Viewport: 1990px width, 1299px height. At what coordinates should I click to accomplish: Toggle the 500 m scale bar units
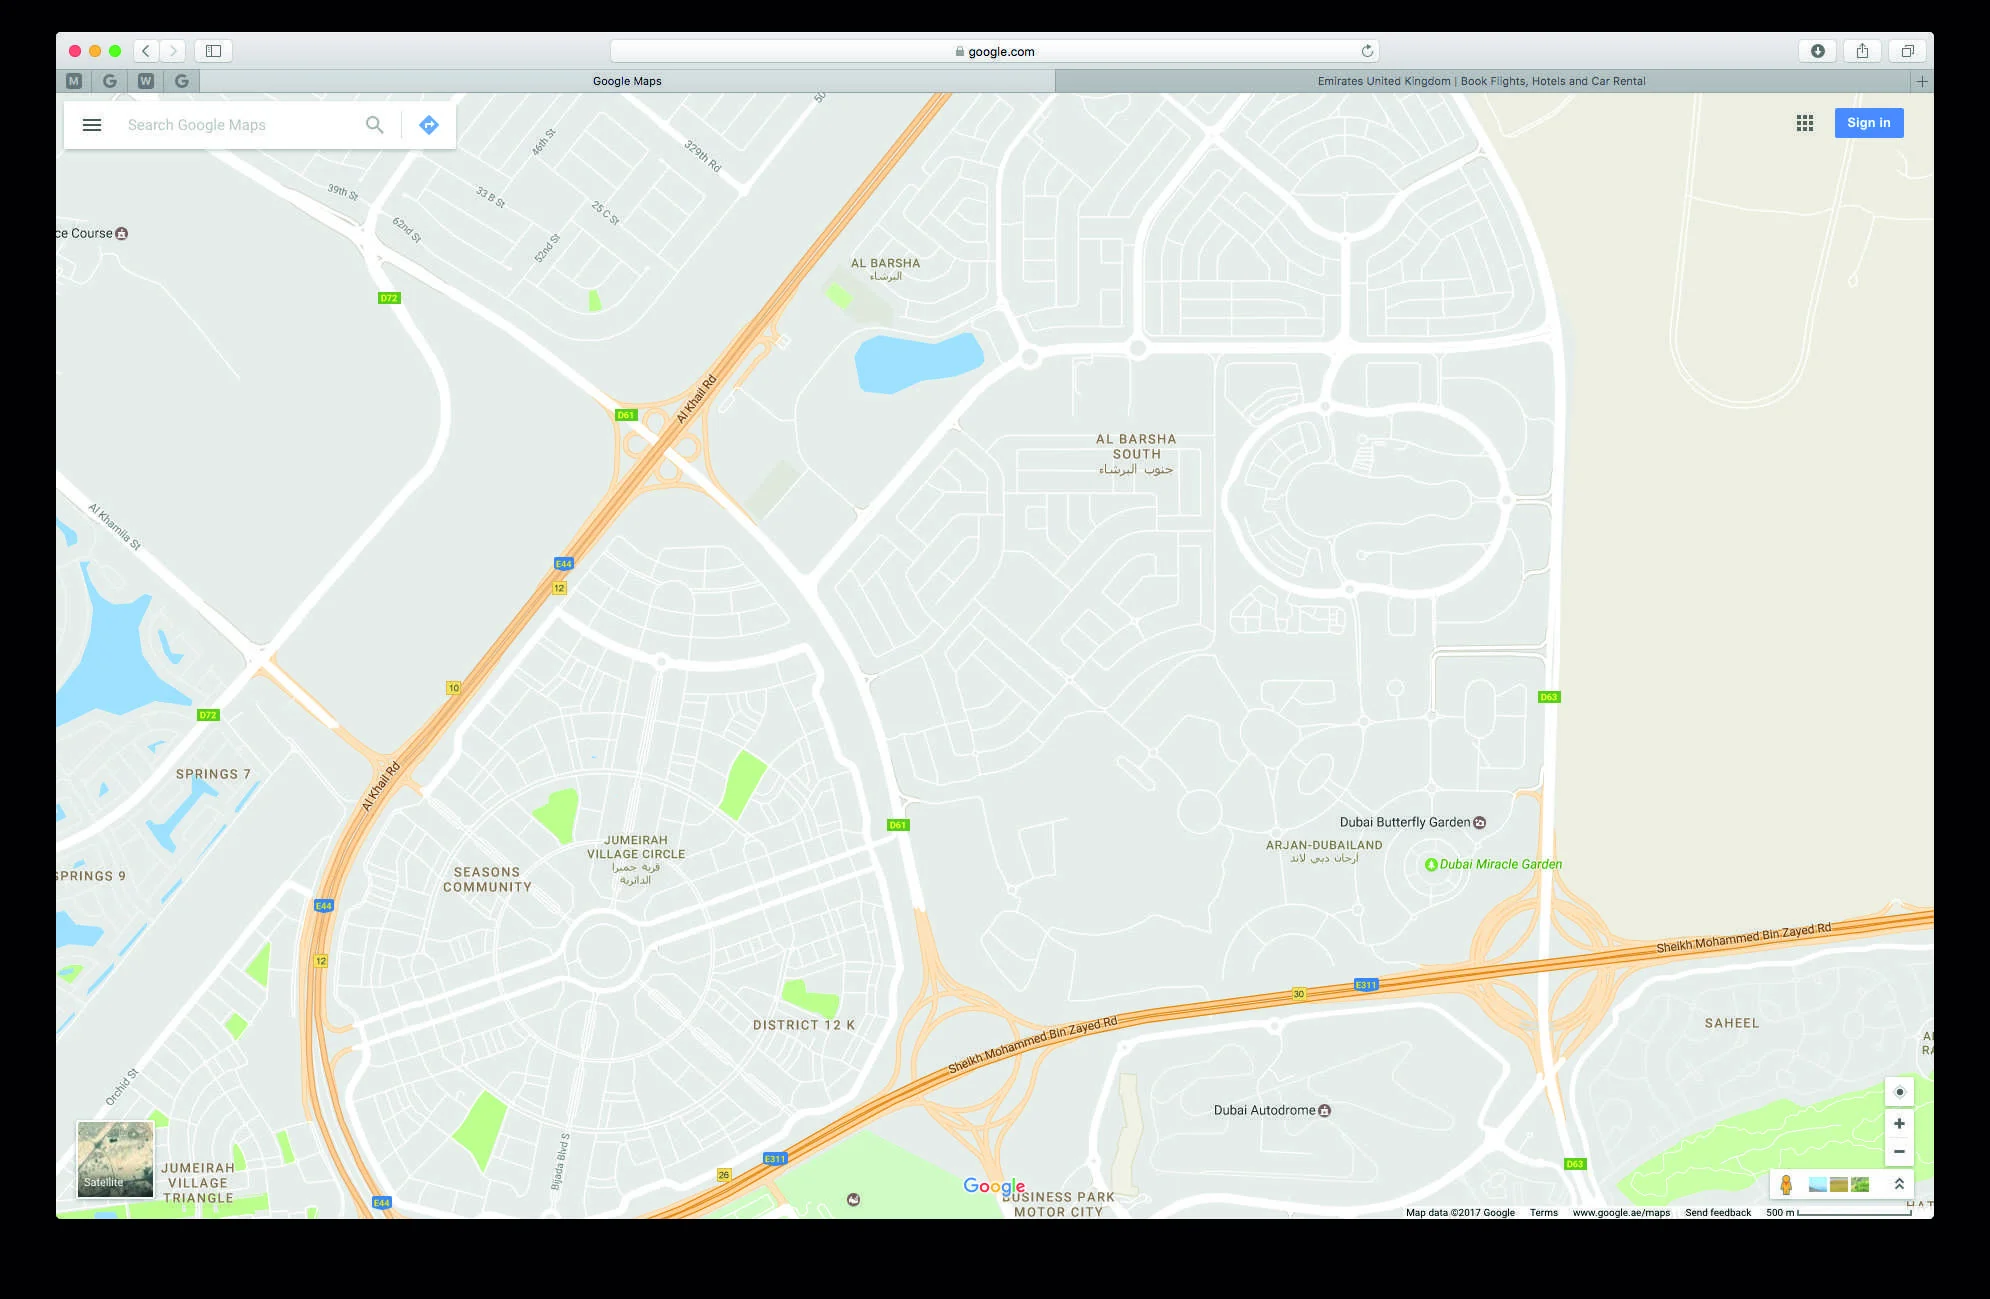(x=1839, y=1213)
